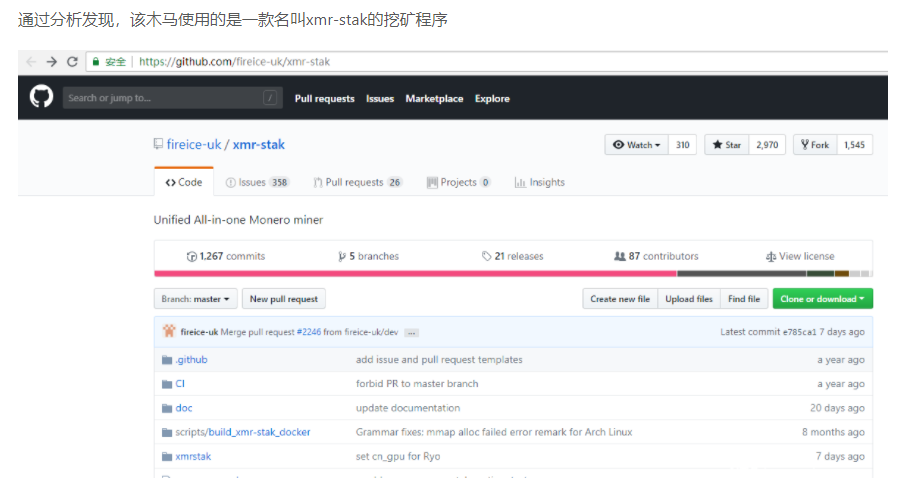The image size is (915, 487).
Task: Click the contributors people icon
Action: coord(620,256)
